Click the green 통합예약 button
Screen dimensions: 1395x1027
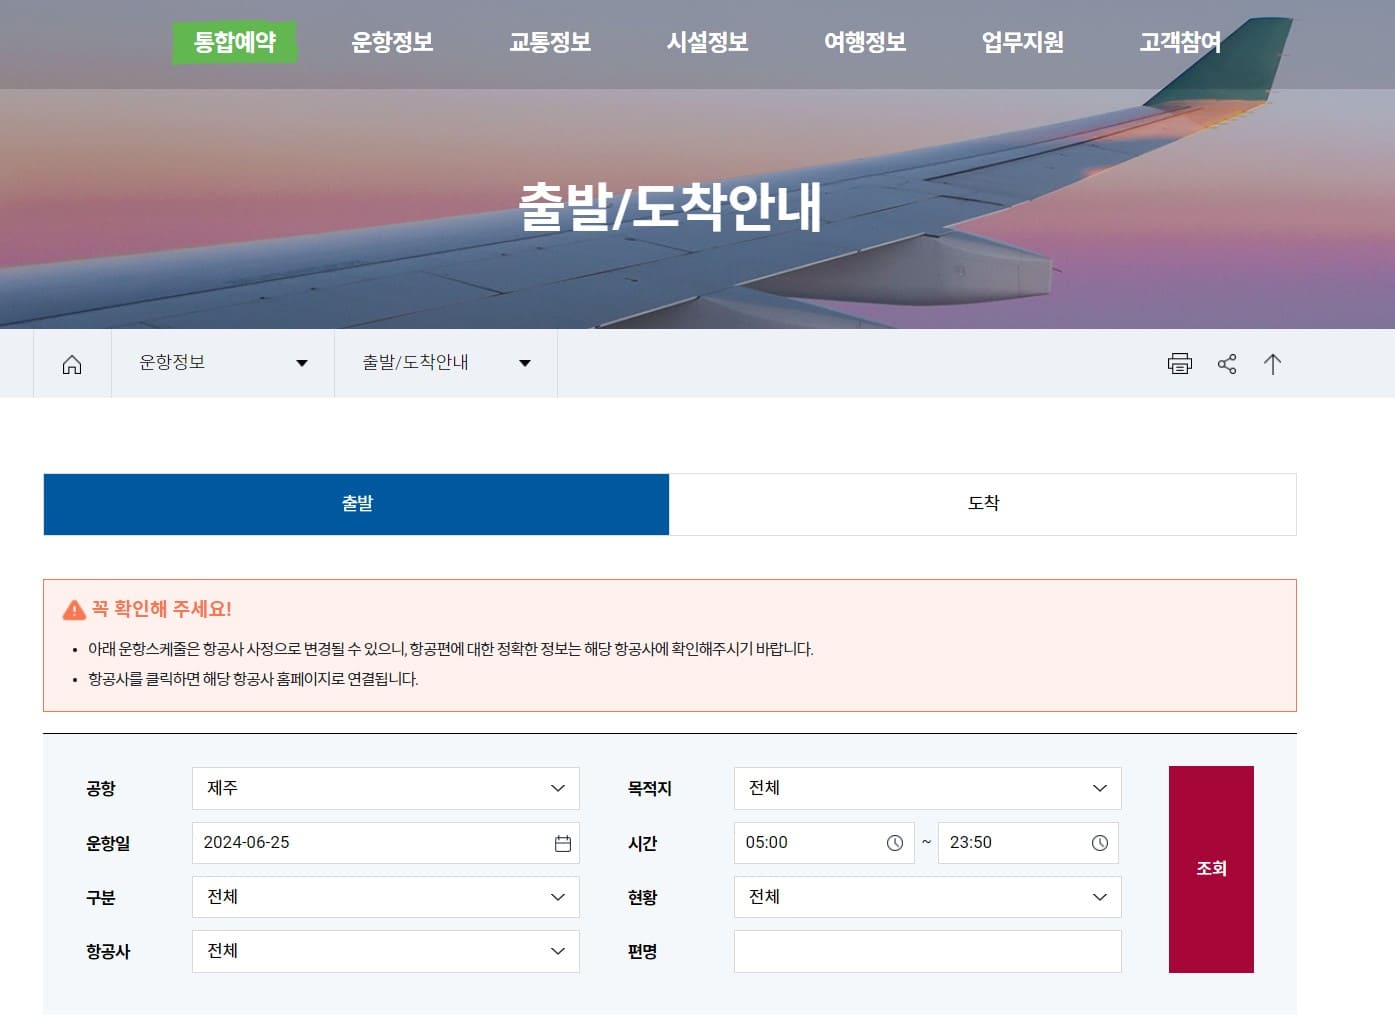click(235, 43)
